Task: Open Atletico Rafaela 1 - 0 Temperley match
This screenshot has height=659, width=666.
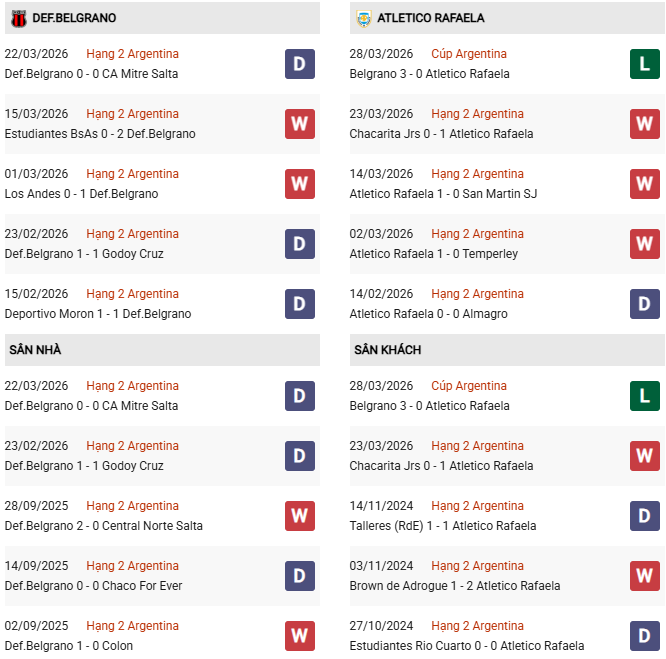Action: [x=433, y=254]
